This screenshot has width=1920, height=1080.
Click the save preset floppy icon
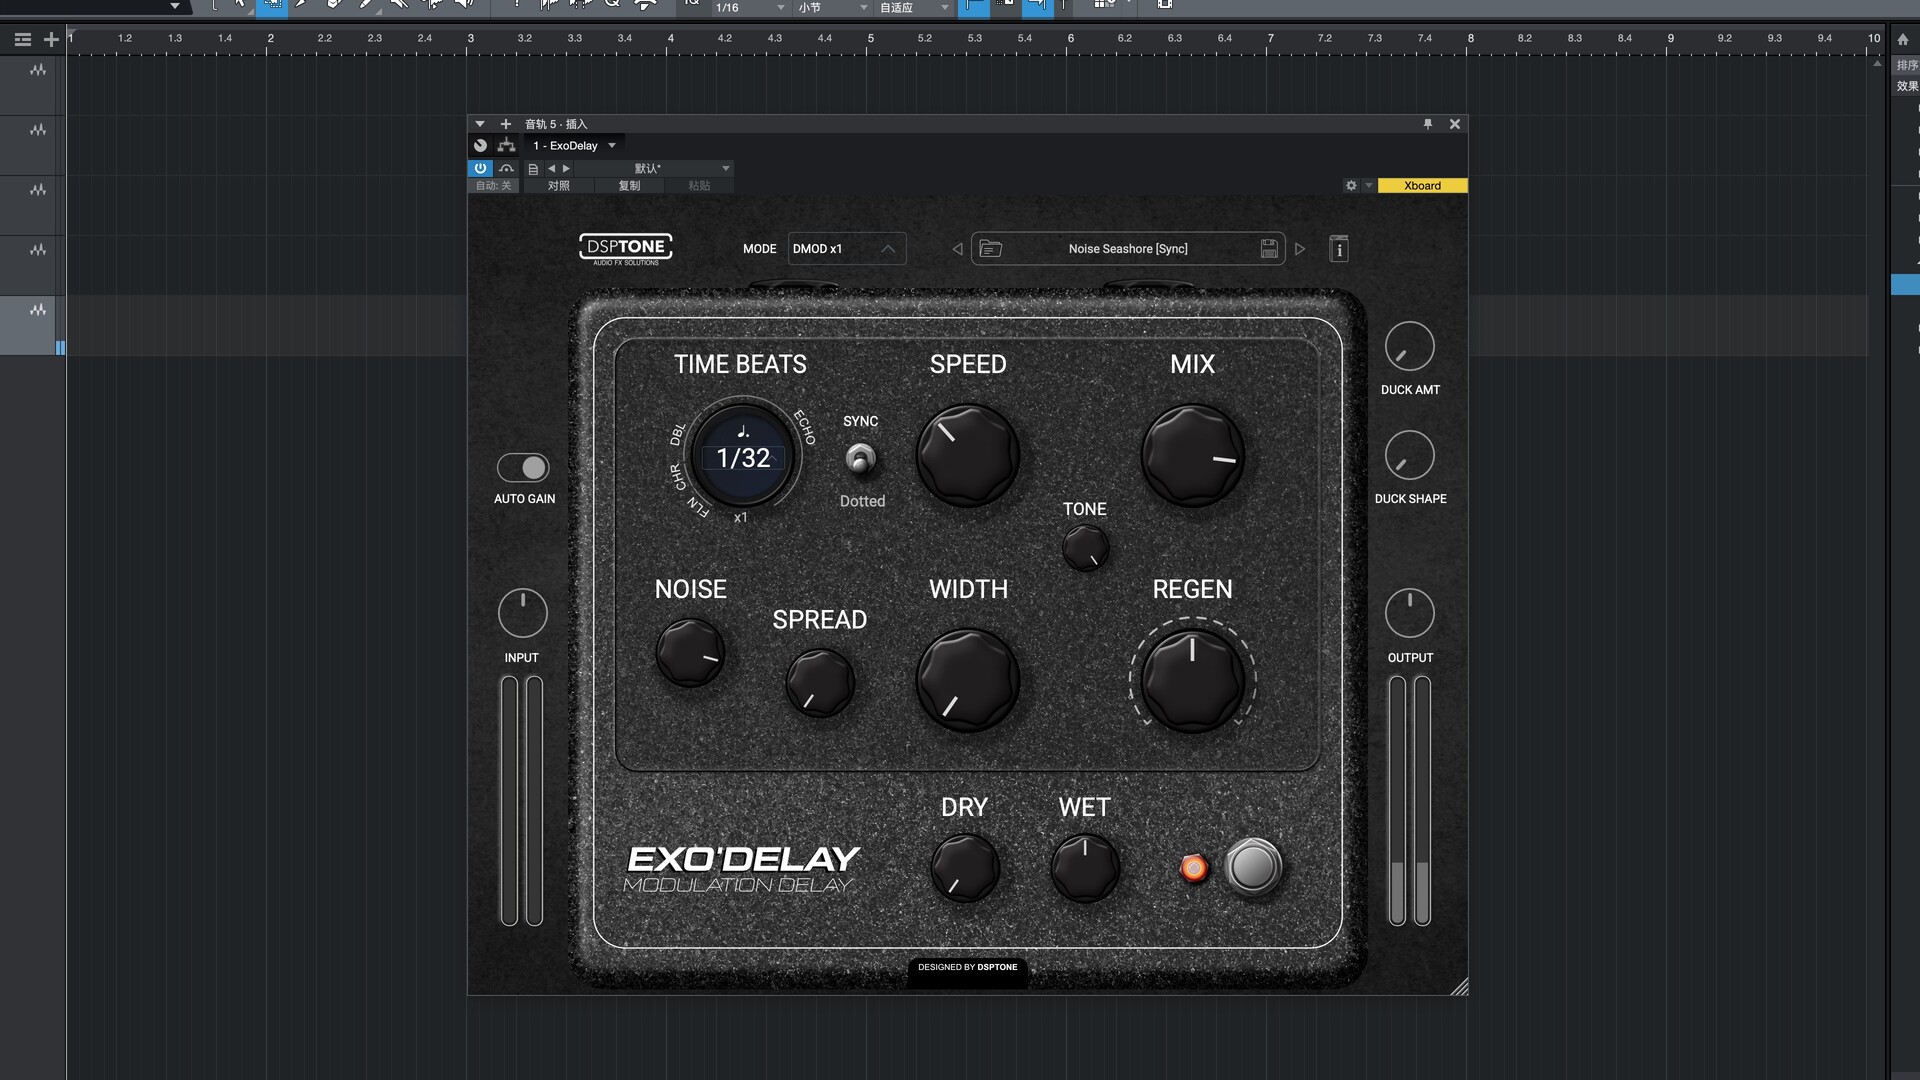[x=1269, y=249]
